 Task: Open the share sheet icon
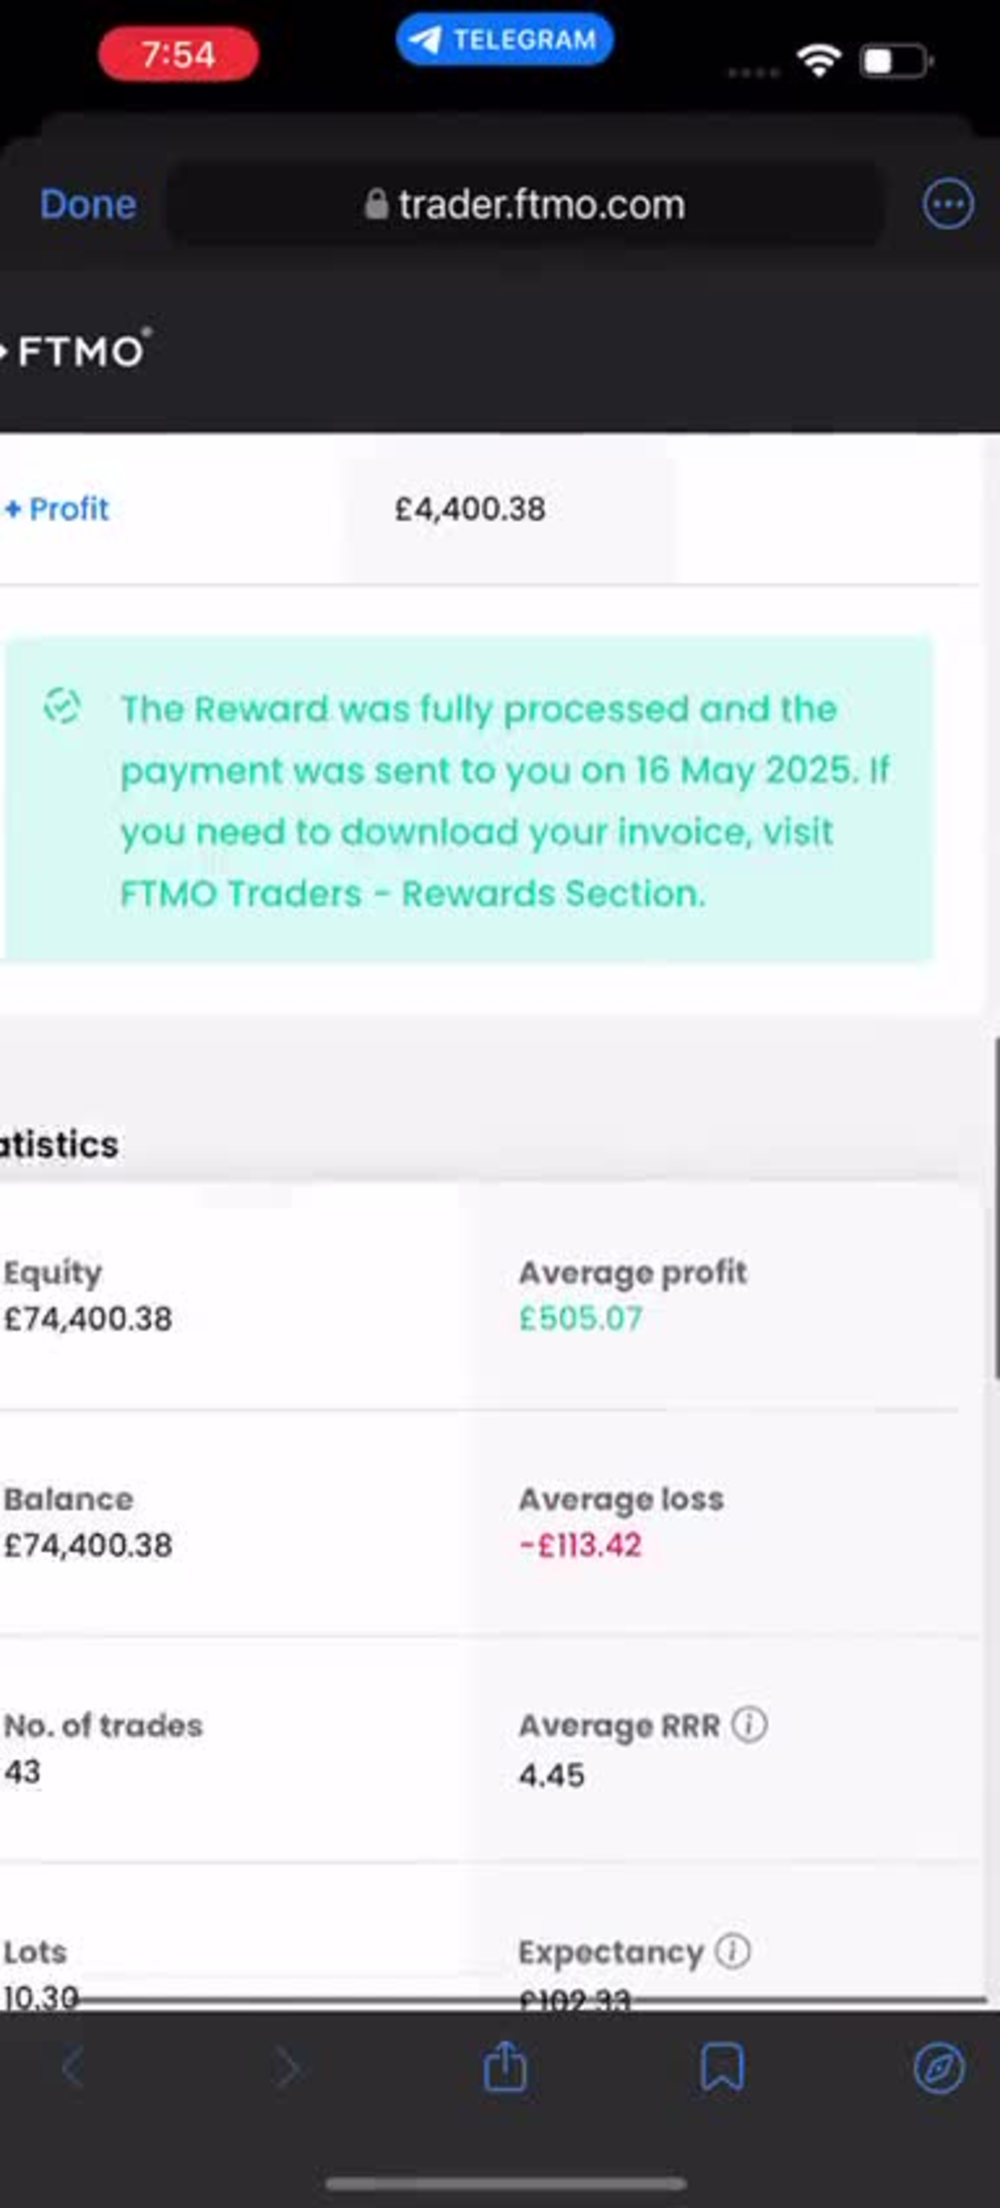click(x=505, y=2065)
